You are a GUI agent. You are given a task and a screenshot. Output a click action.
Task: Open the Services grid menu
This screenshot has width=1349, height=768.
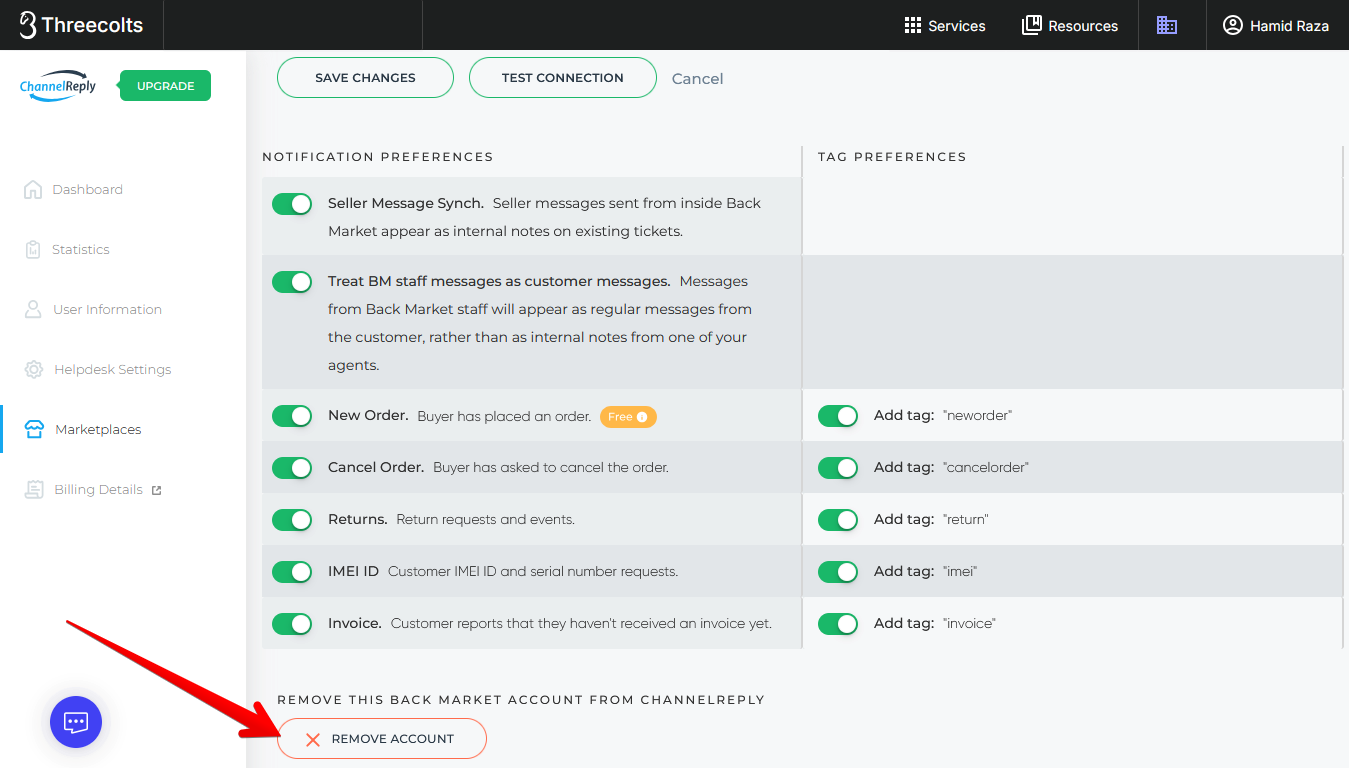(x=945, y=26)
